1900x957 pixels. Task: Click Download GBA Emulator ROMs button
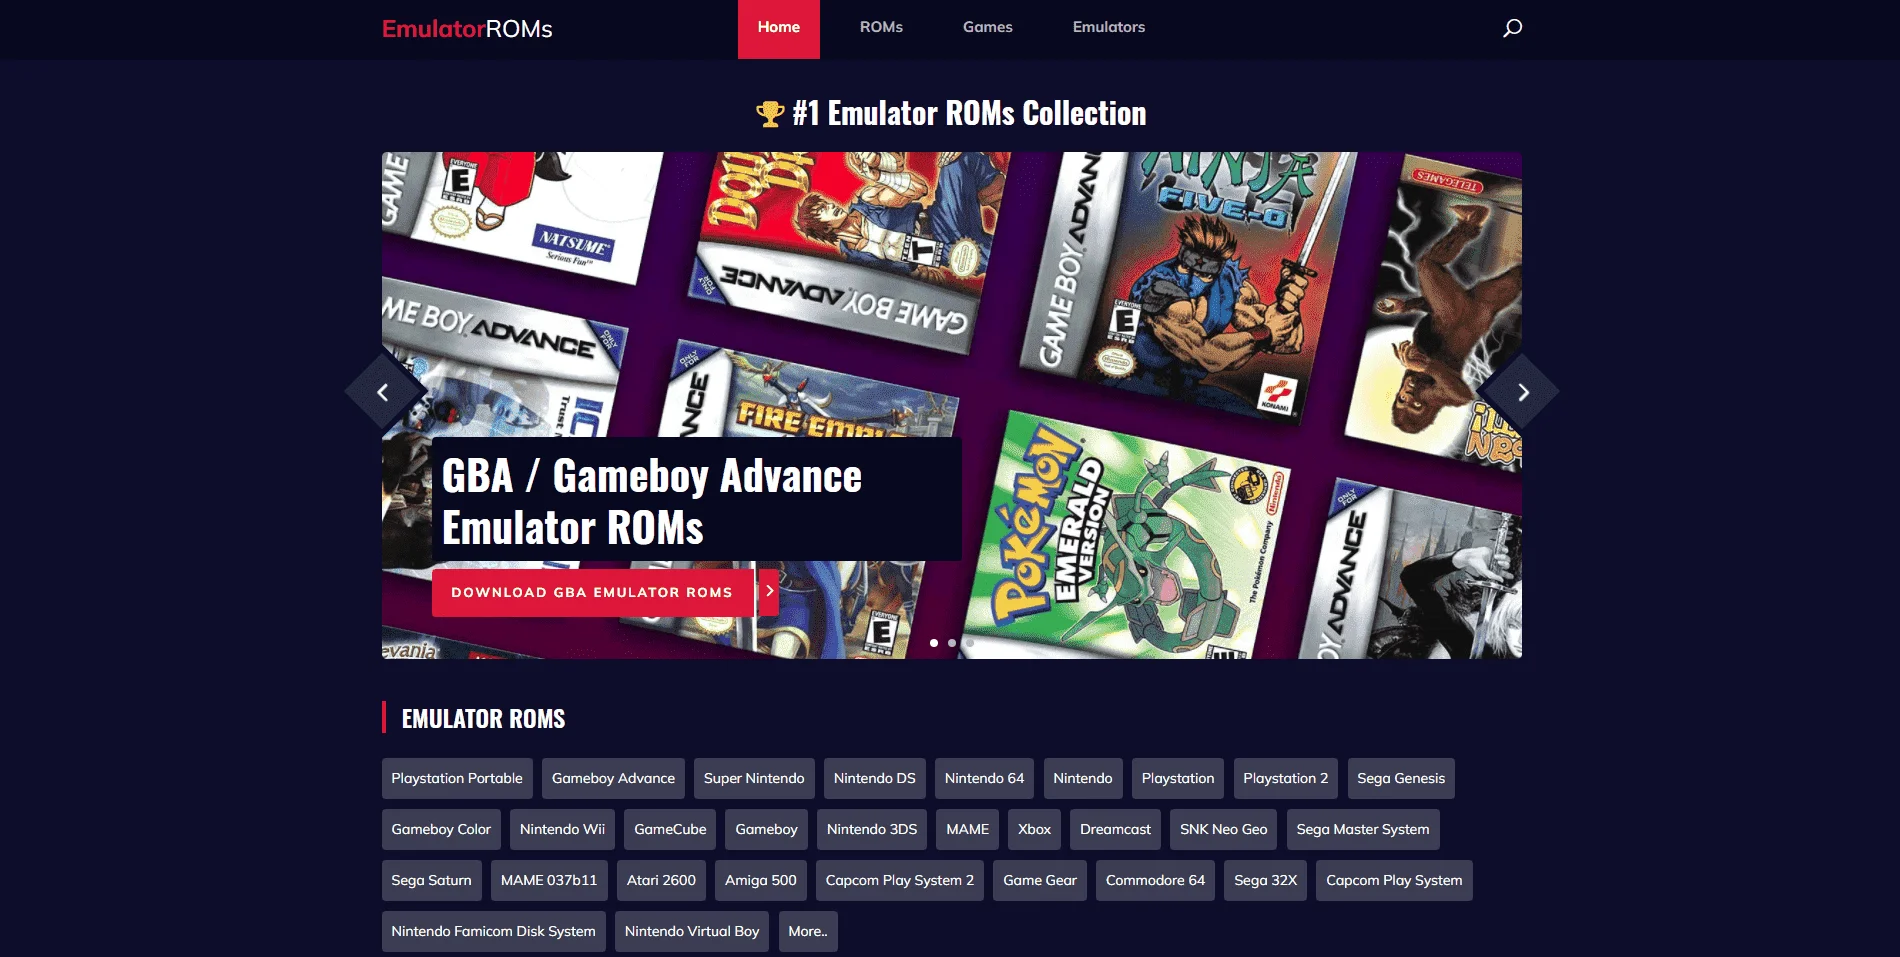pos(592,592)
